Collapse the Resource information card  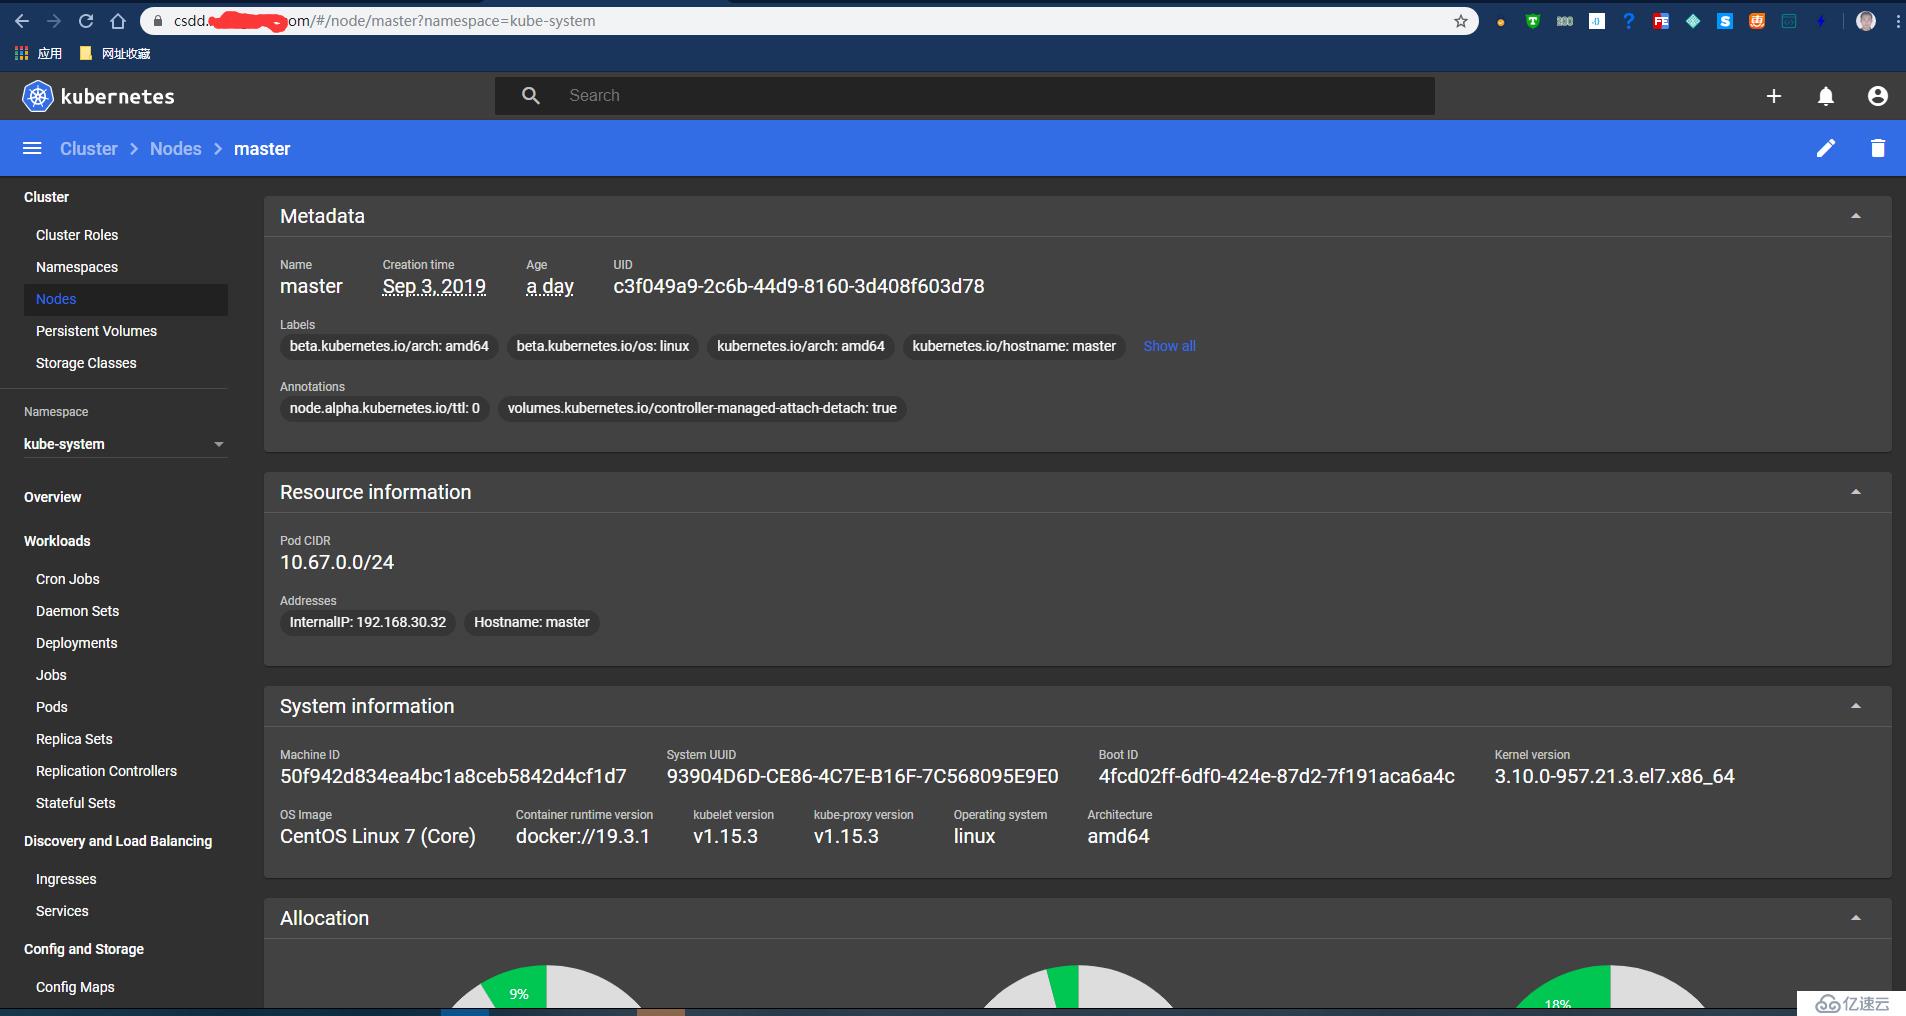tap(1856, 492)
